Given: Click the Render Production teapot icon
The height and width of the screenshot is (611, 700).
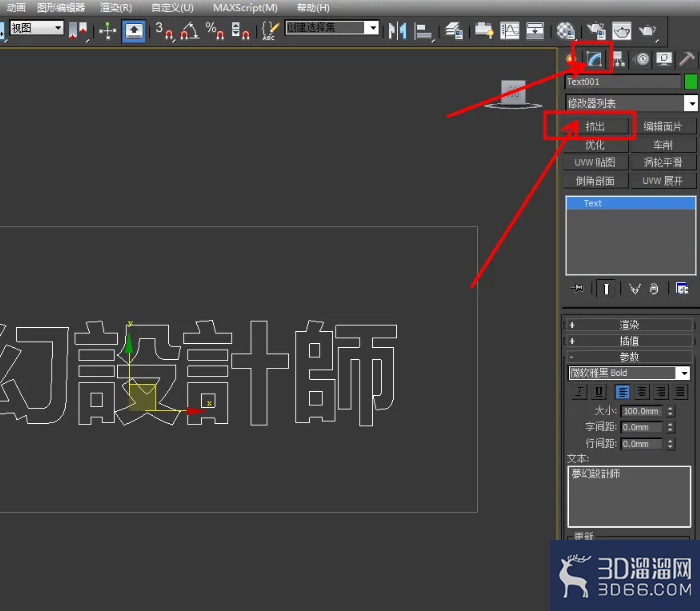Looking at the screenshot, I should click(x=647, y=30).
